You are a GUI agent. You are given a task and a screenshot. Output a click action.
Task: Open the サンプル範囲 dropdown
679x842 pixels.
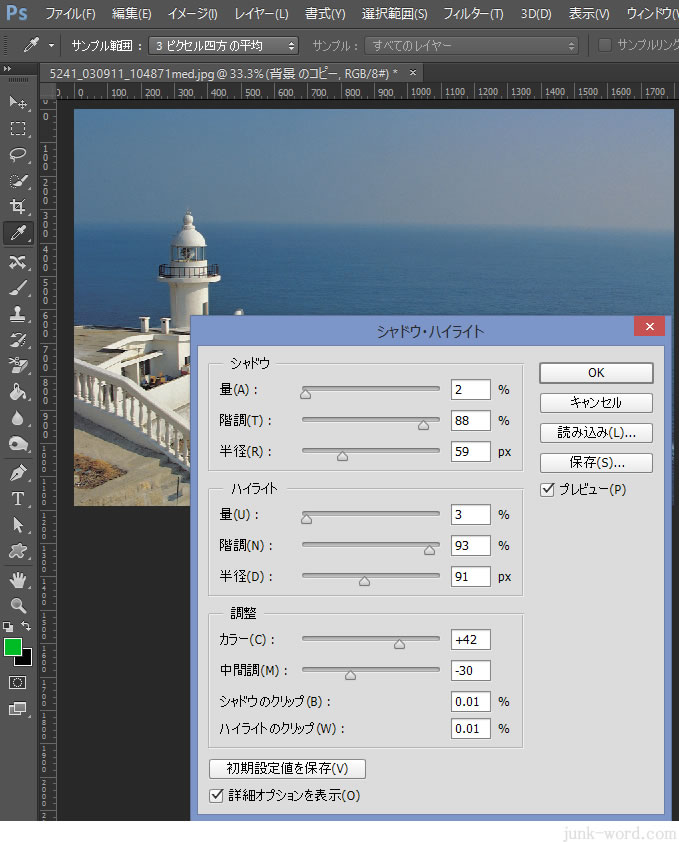[224, 46]
